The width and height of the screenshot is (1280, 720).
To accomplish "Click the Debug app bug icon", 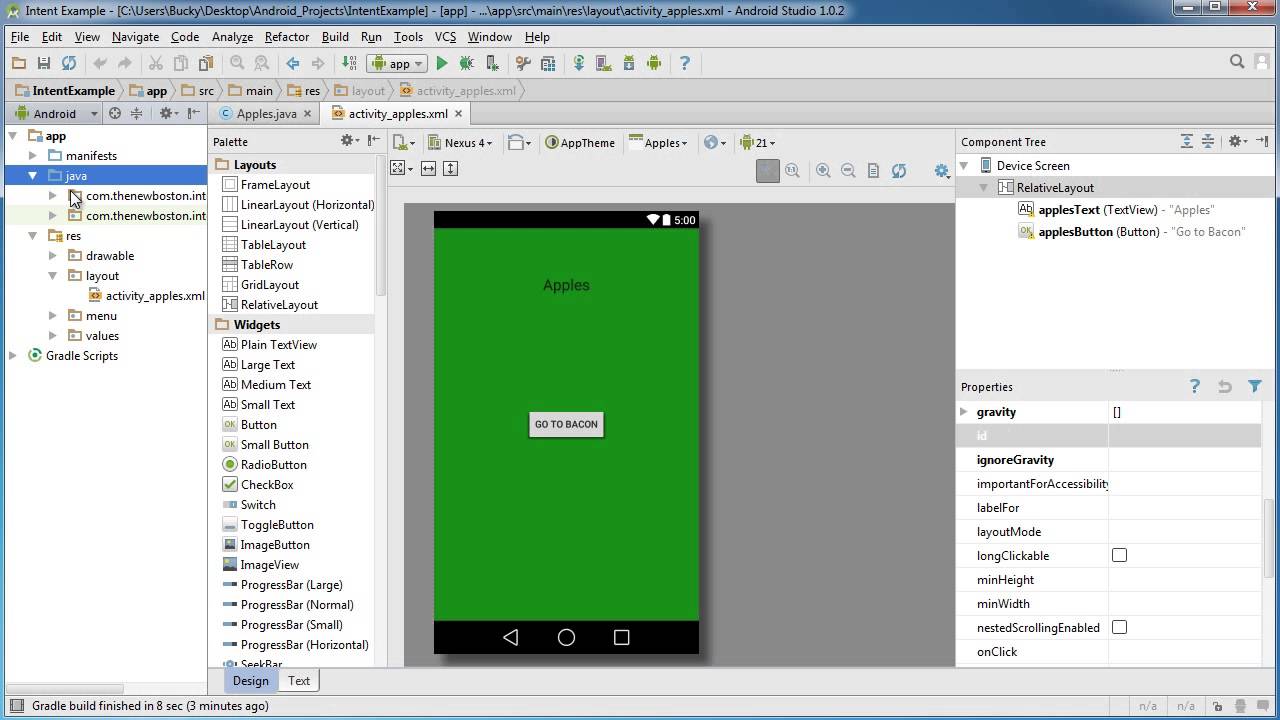I will 466,63.
